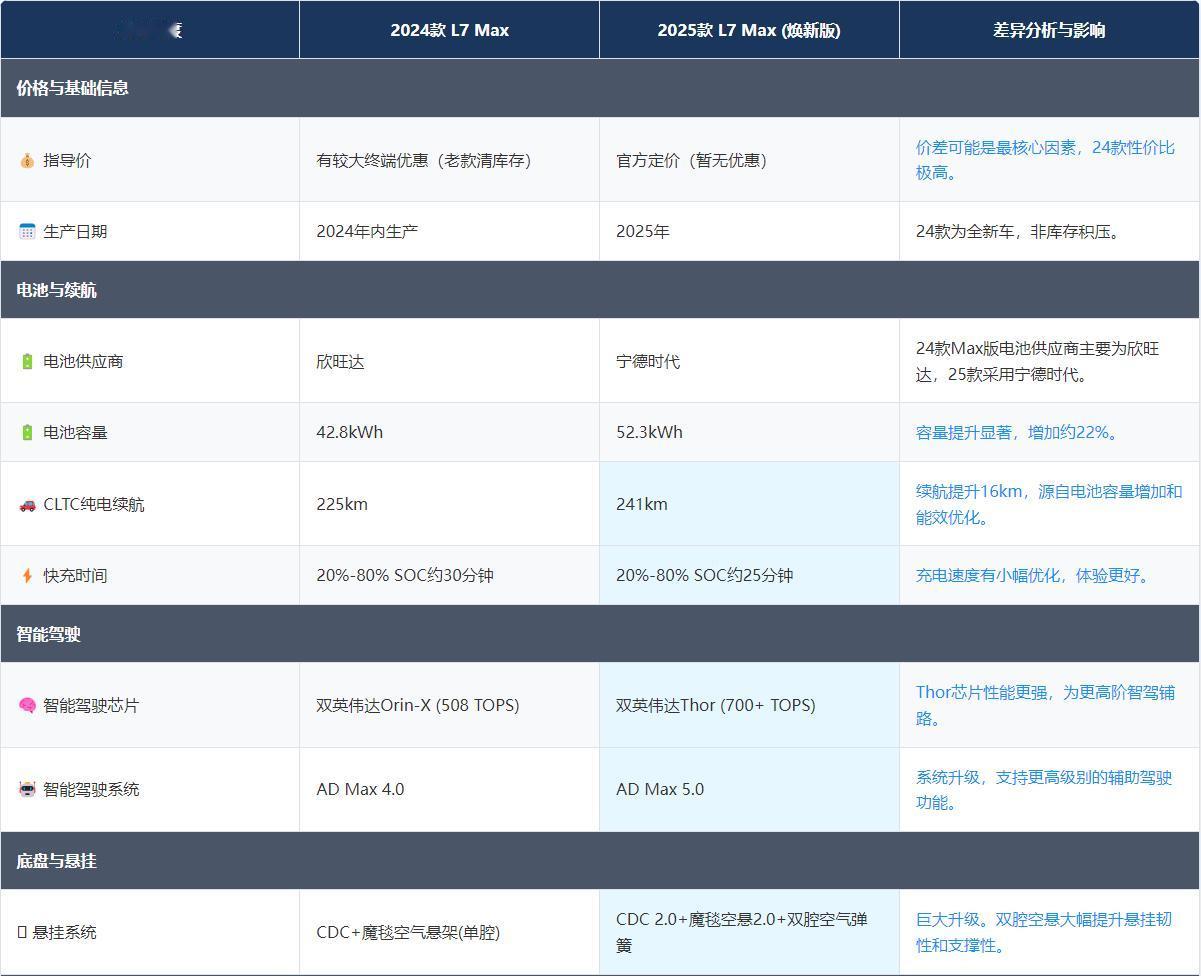Screen dimensions: 1201x976
Task: Click the 指导价 row label
Action: tap(67, 160)
